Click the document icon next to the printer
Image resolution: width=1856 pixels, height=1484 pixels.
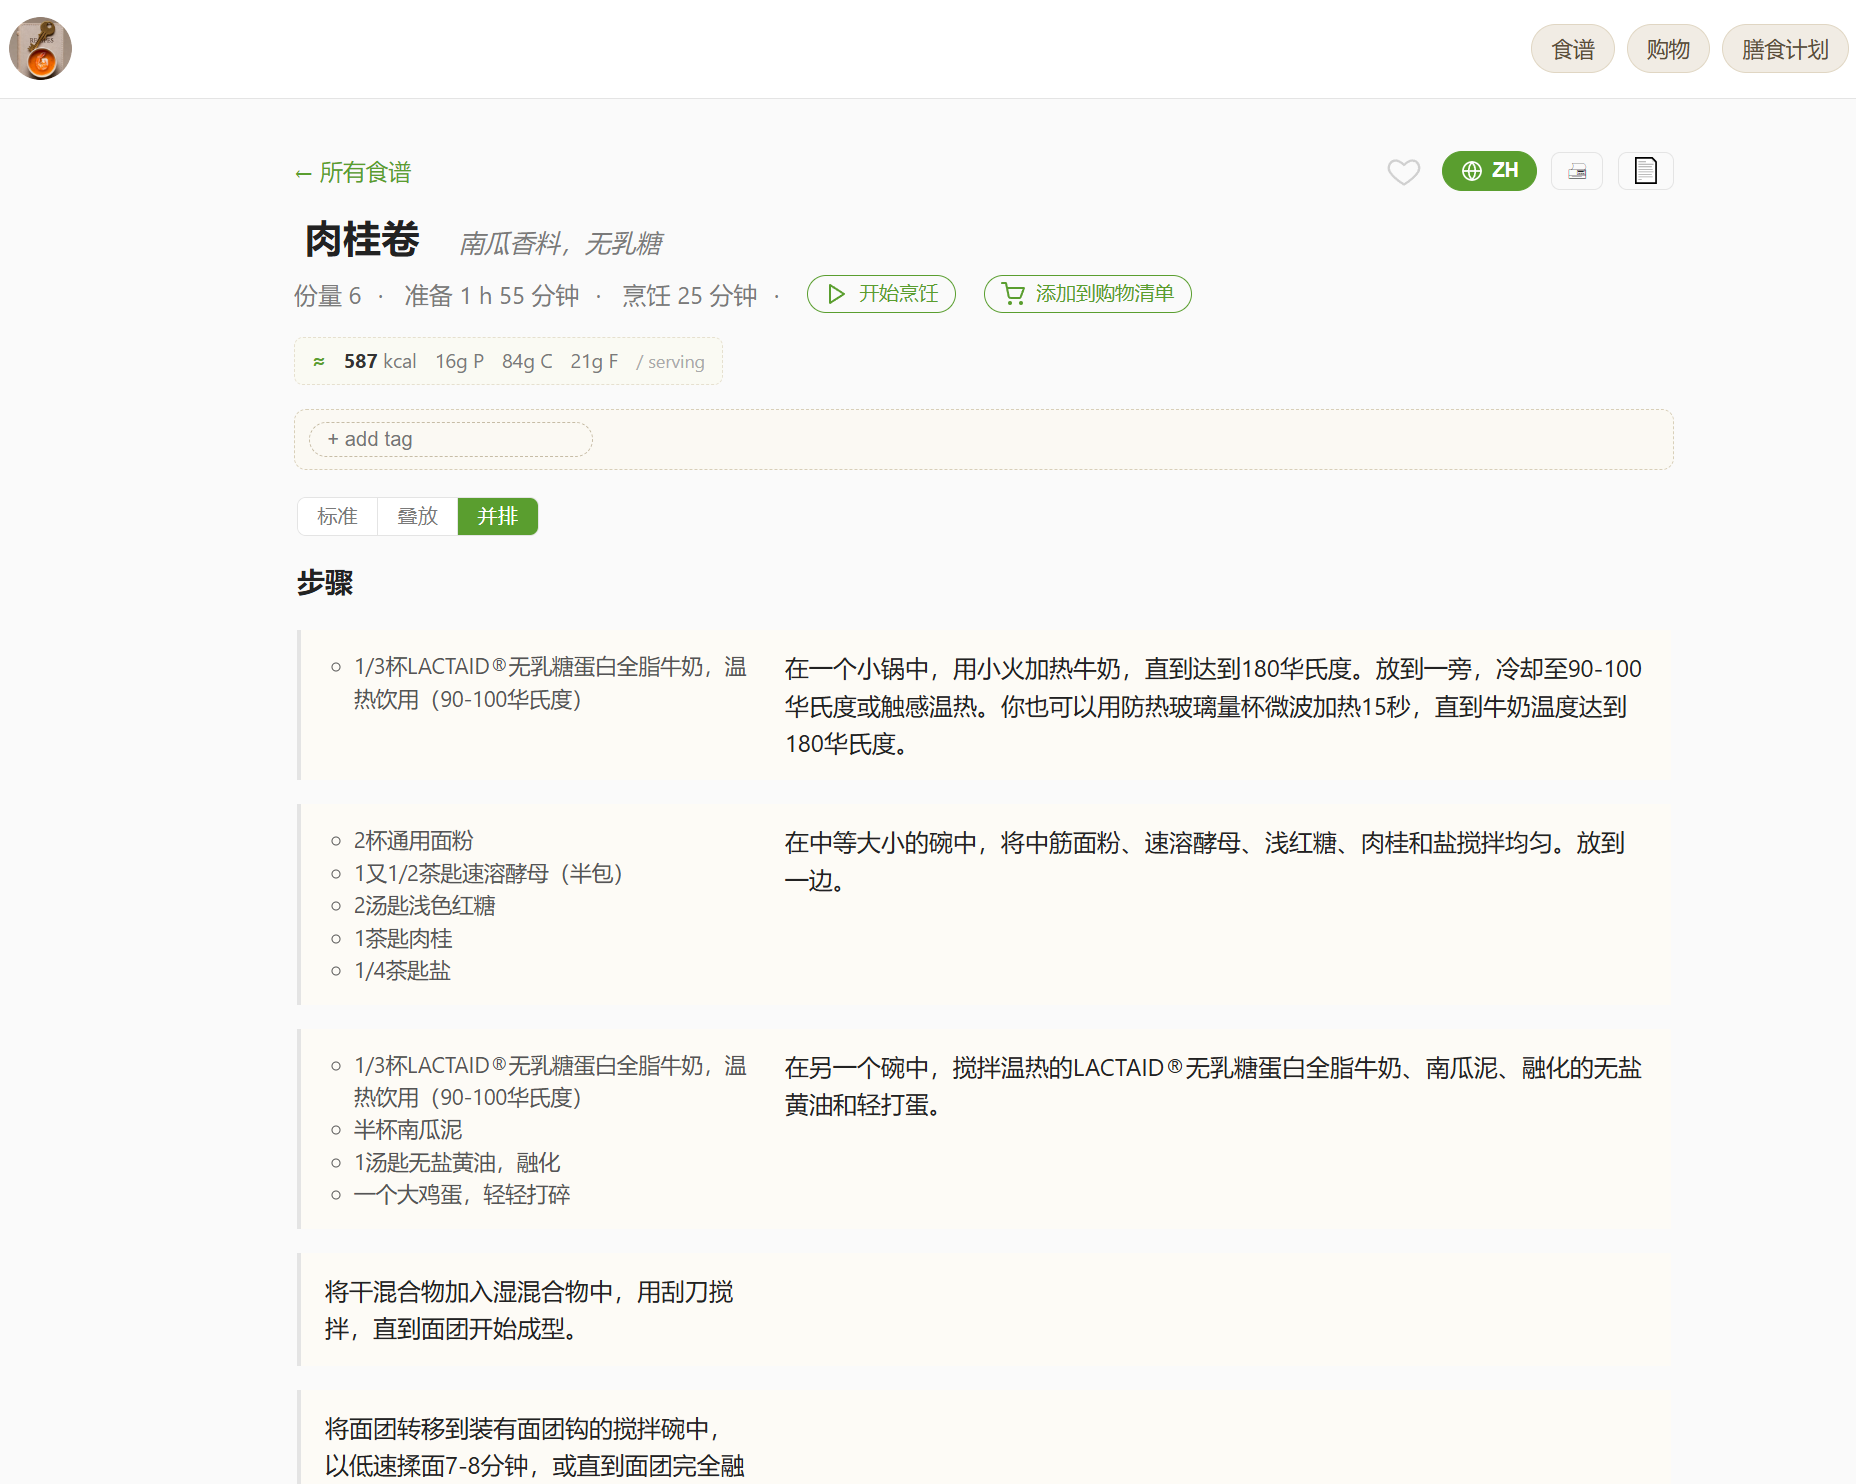1645,170
